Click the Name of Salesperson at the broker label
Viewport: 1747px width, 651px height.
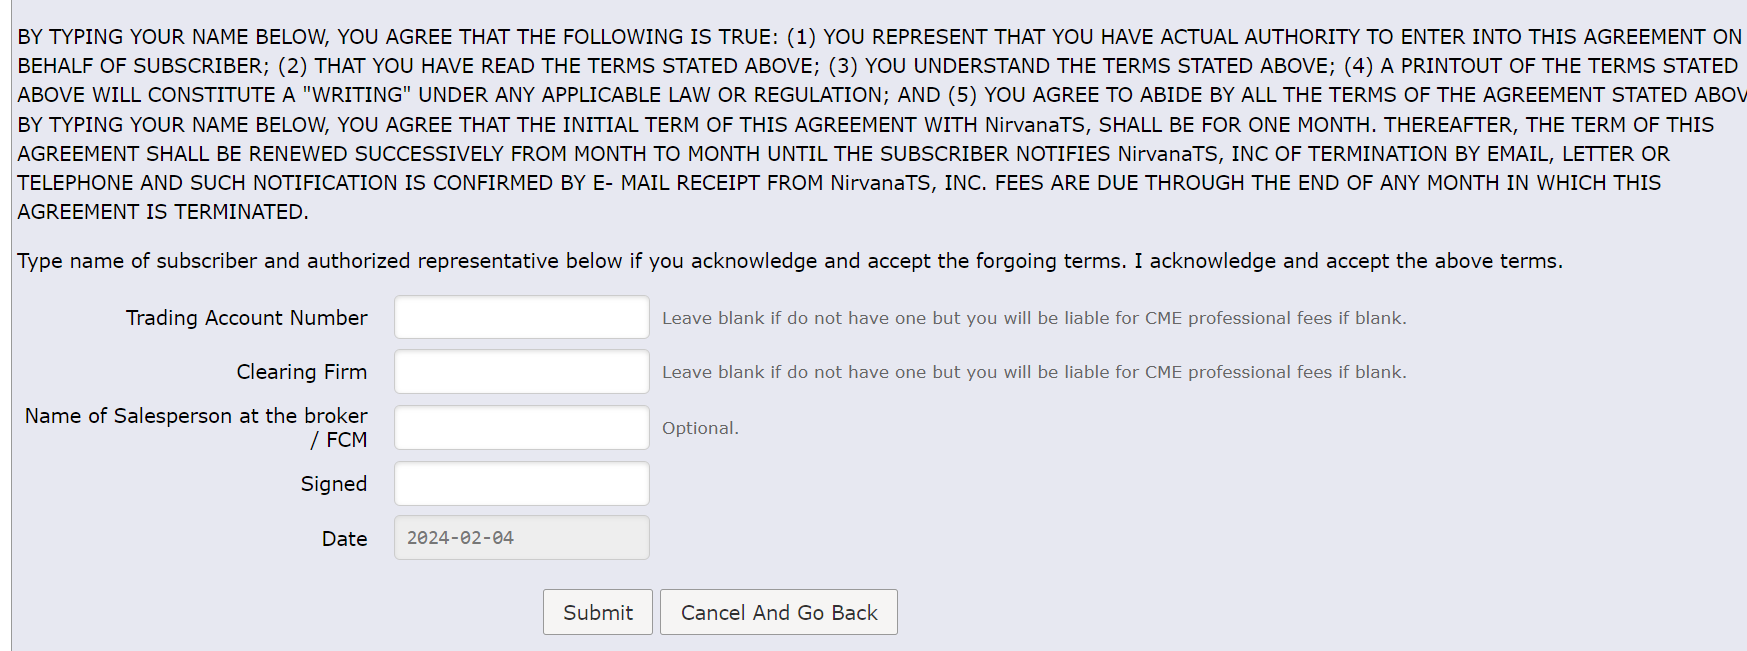point(196,416)
